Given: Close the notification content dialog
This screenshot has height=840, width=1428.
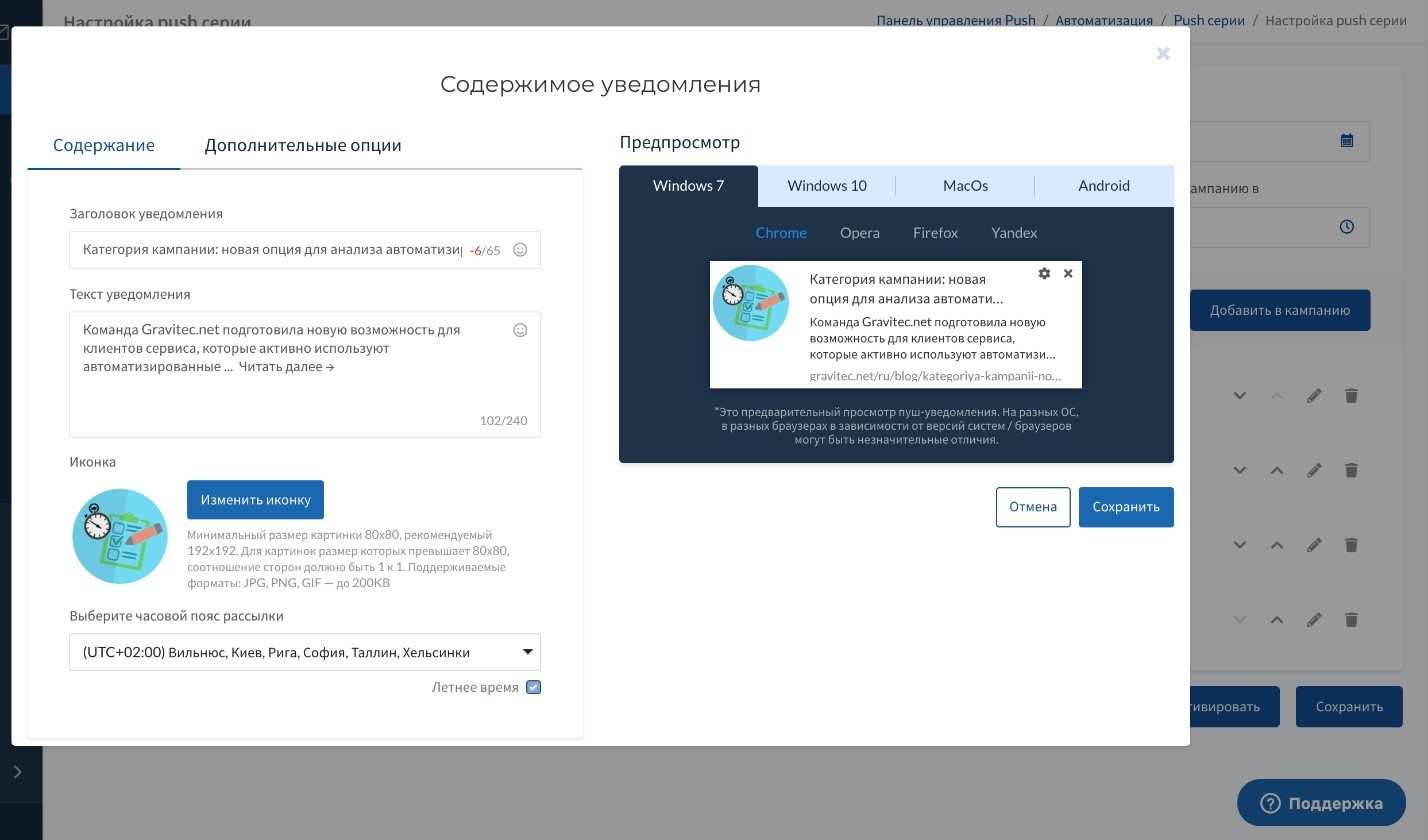Looking at the screenshot, I should 1163,54.
